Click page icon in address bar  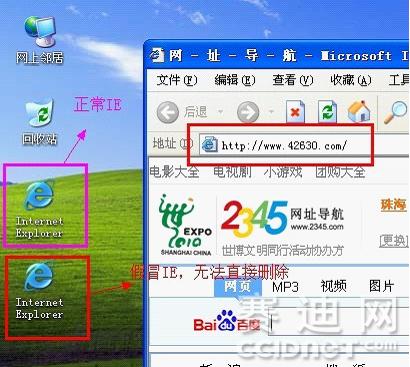209,145
